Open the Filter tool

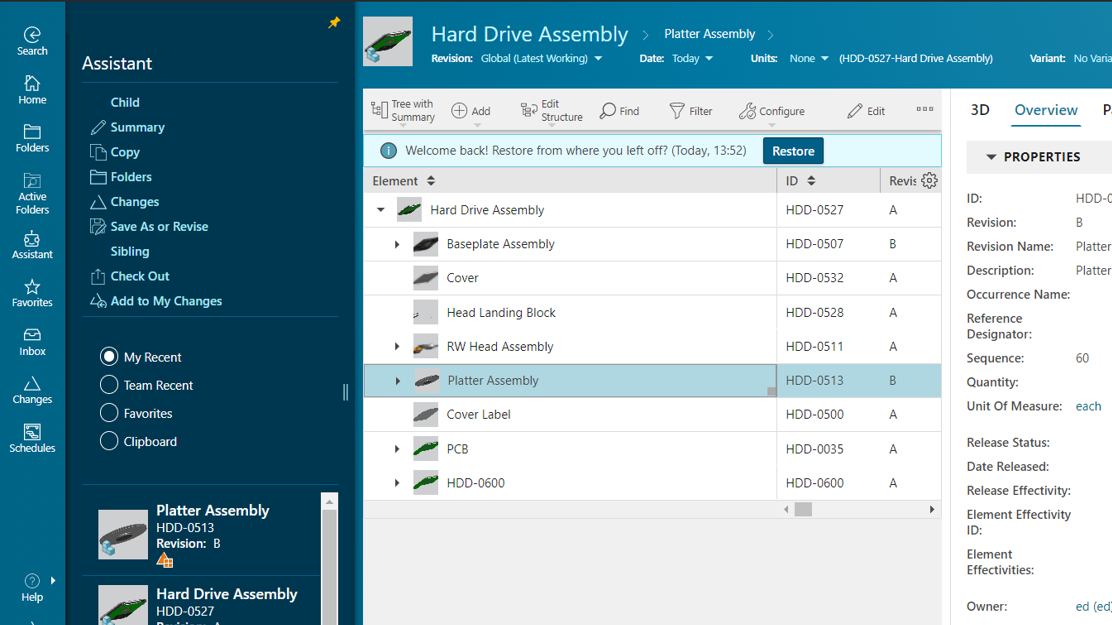(691, 110)
